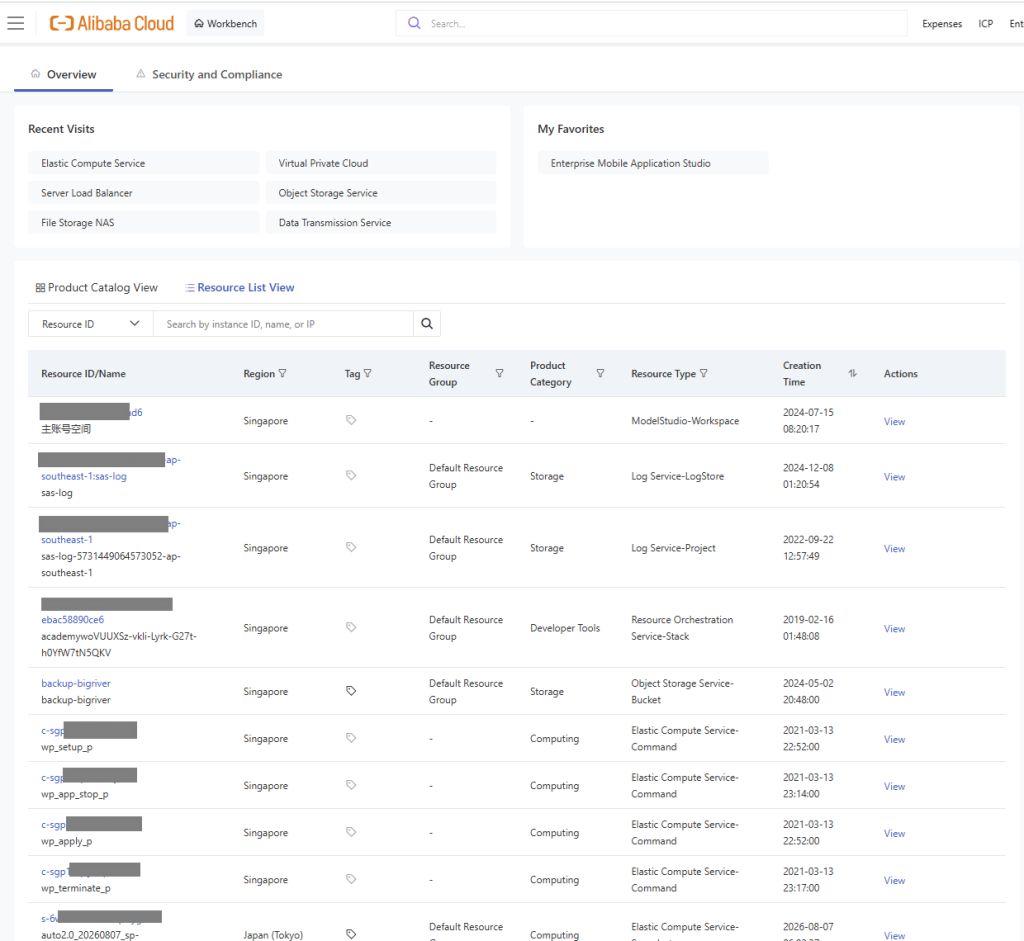
Task: Select the 2019-02-16 creation time cell
Action: tap(808, 628)
